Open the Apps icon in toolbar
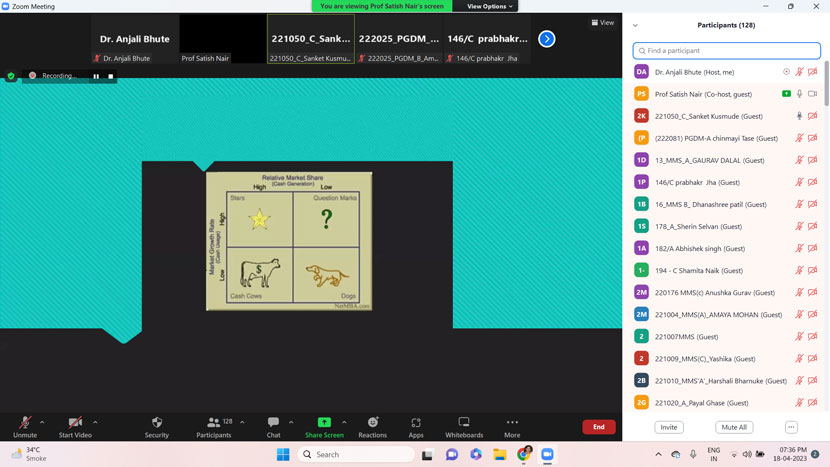This screenshot has height=467, width=830. point(416,424)
